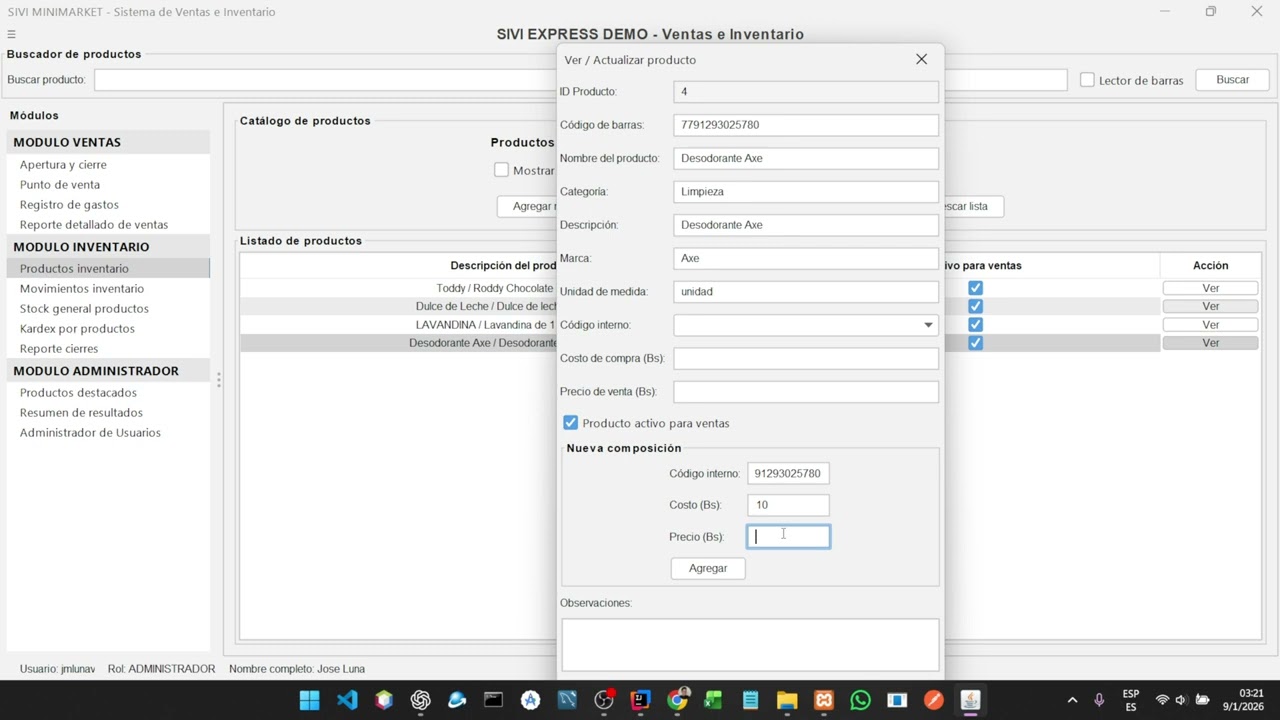
Task: Open Reporte detallado de ventas
Action: click(94, 224)
